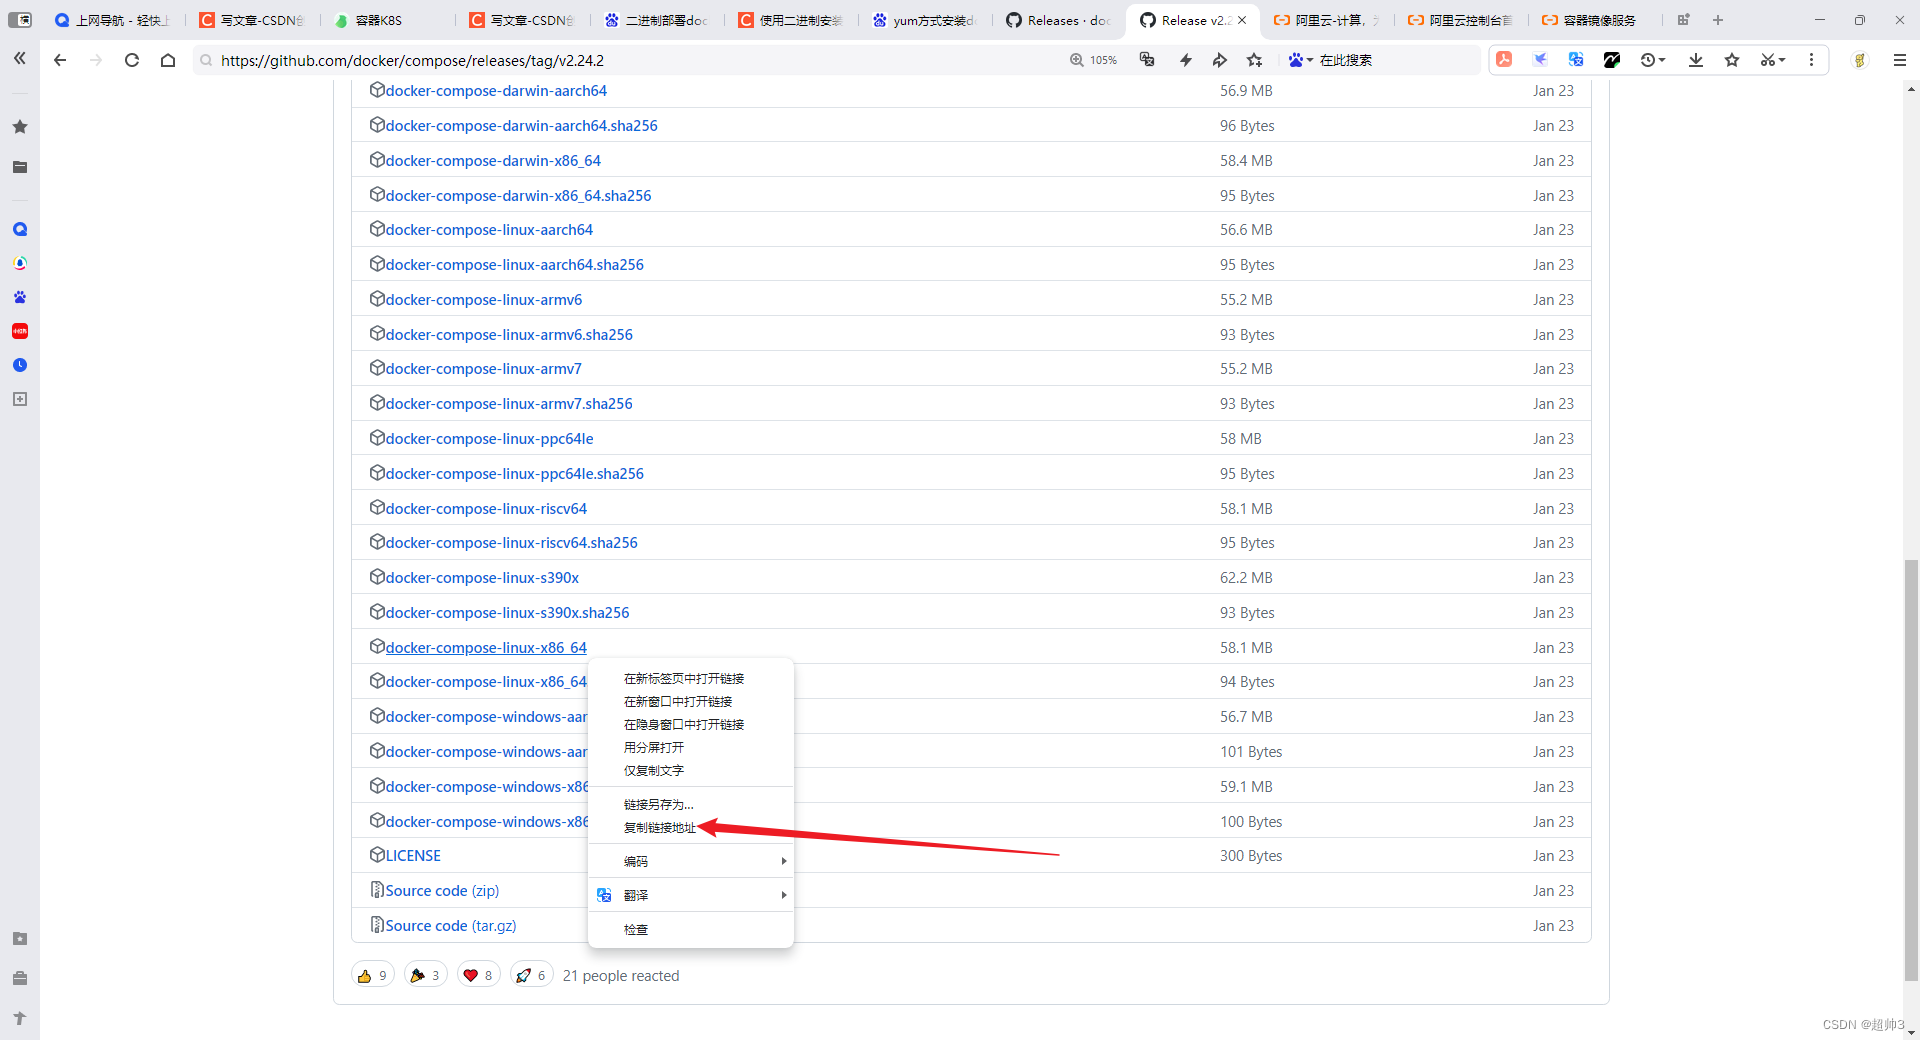Open the translate icon in address bar
The width and height of the screenshot is (1920, 1040).
(1147, 60)
